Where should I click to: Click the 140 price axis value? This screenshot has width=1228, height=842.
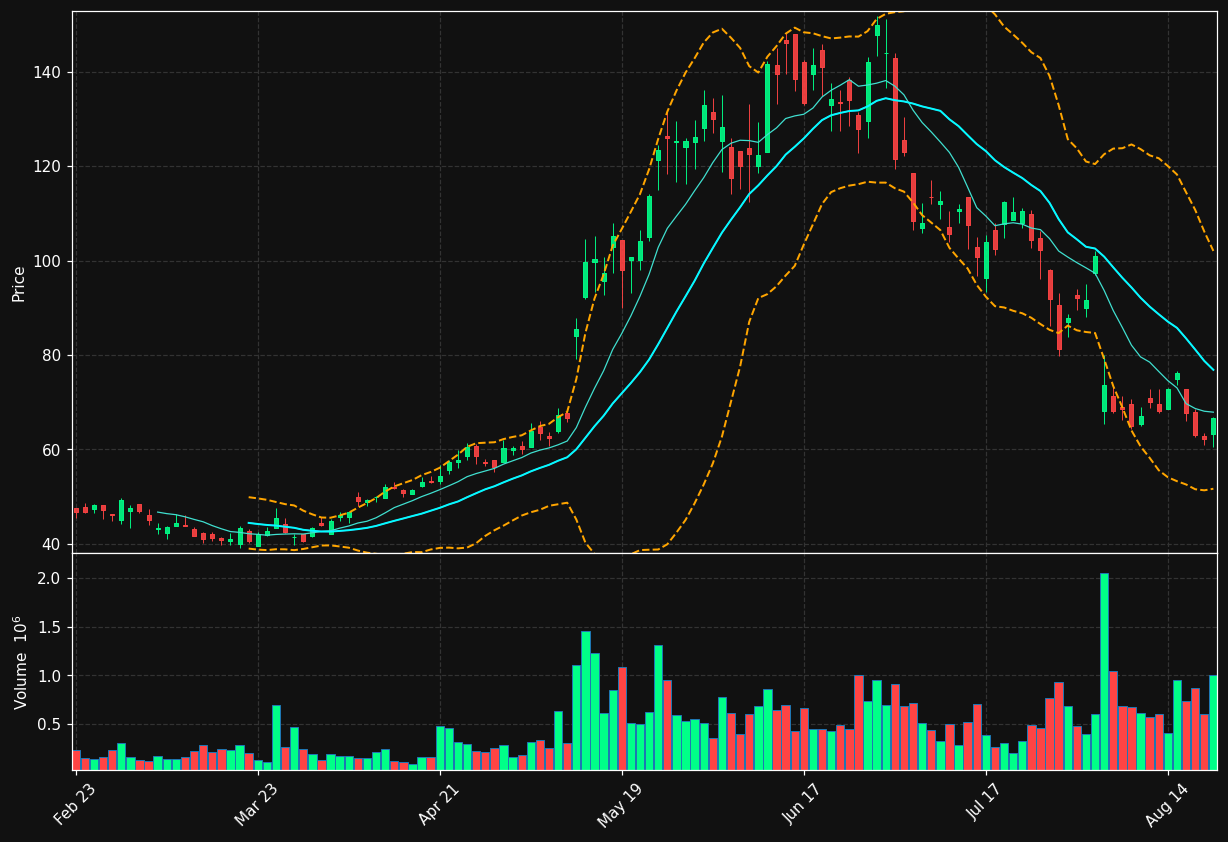[48, 73]
